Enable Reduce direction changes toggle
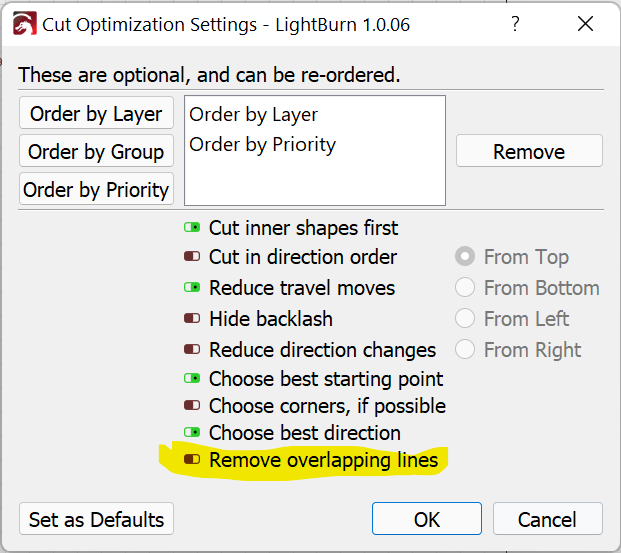621x553 pixels. (x=192, y=349)
